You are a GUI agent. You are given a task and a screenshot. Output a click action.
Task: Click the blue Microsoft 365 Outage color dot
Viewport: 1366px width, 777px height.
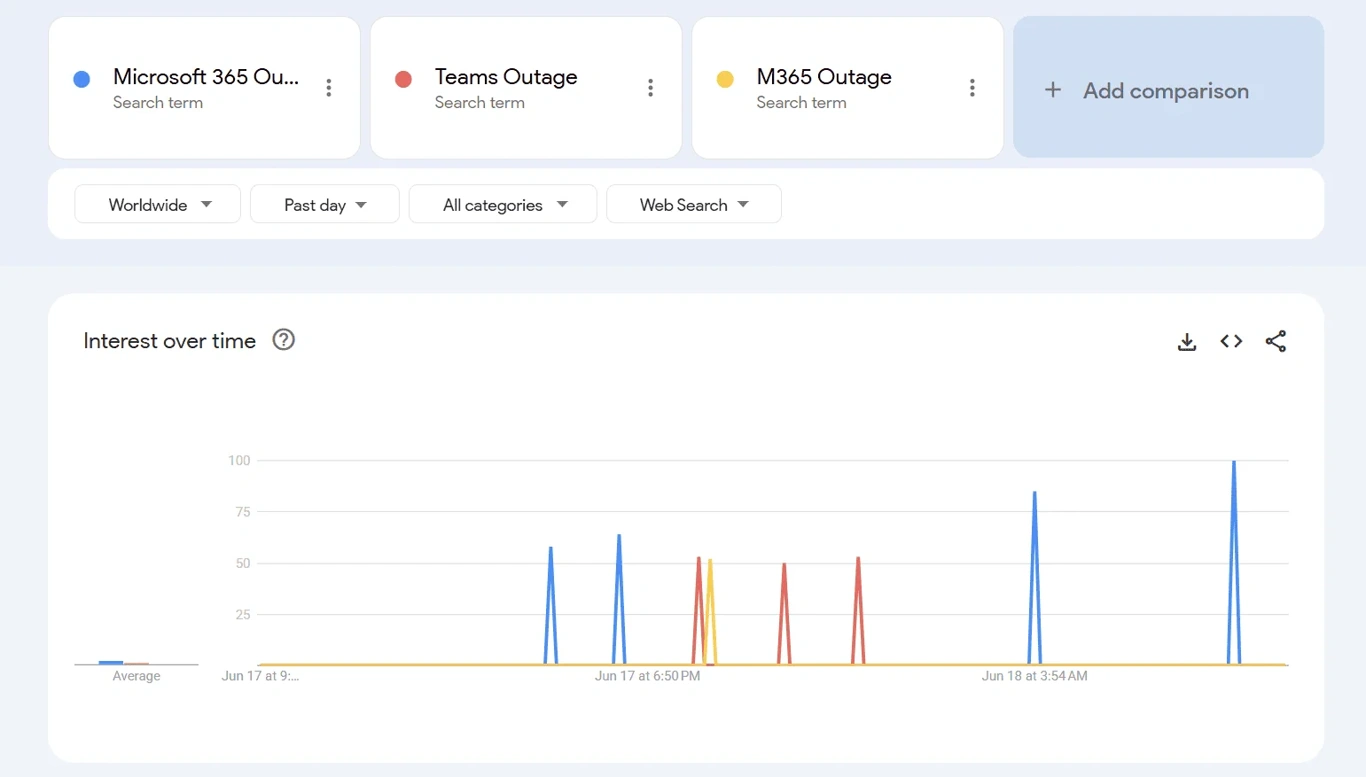pos(82,79)
